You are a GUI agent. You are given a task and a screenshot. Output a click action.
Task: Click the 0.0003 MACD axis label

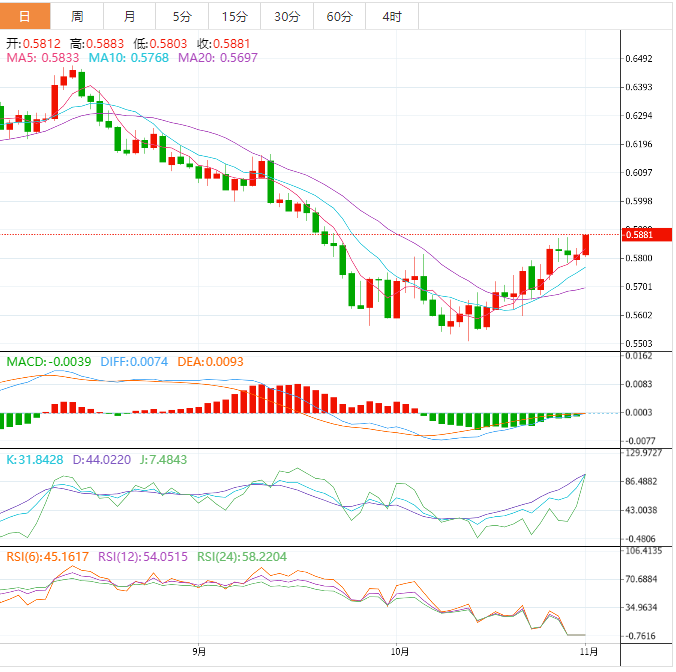tap(639, 413)
